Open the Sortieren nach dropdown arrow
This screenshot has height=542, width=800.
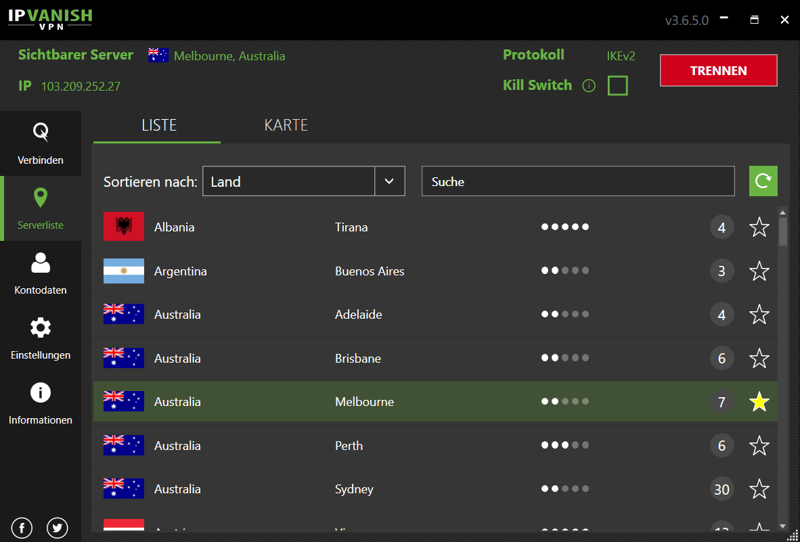[x=389, y=181]
